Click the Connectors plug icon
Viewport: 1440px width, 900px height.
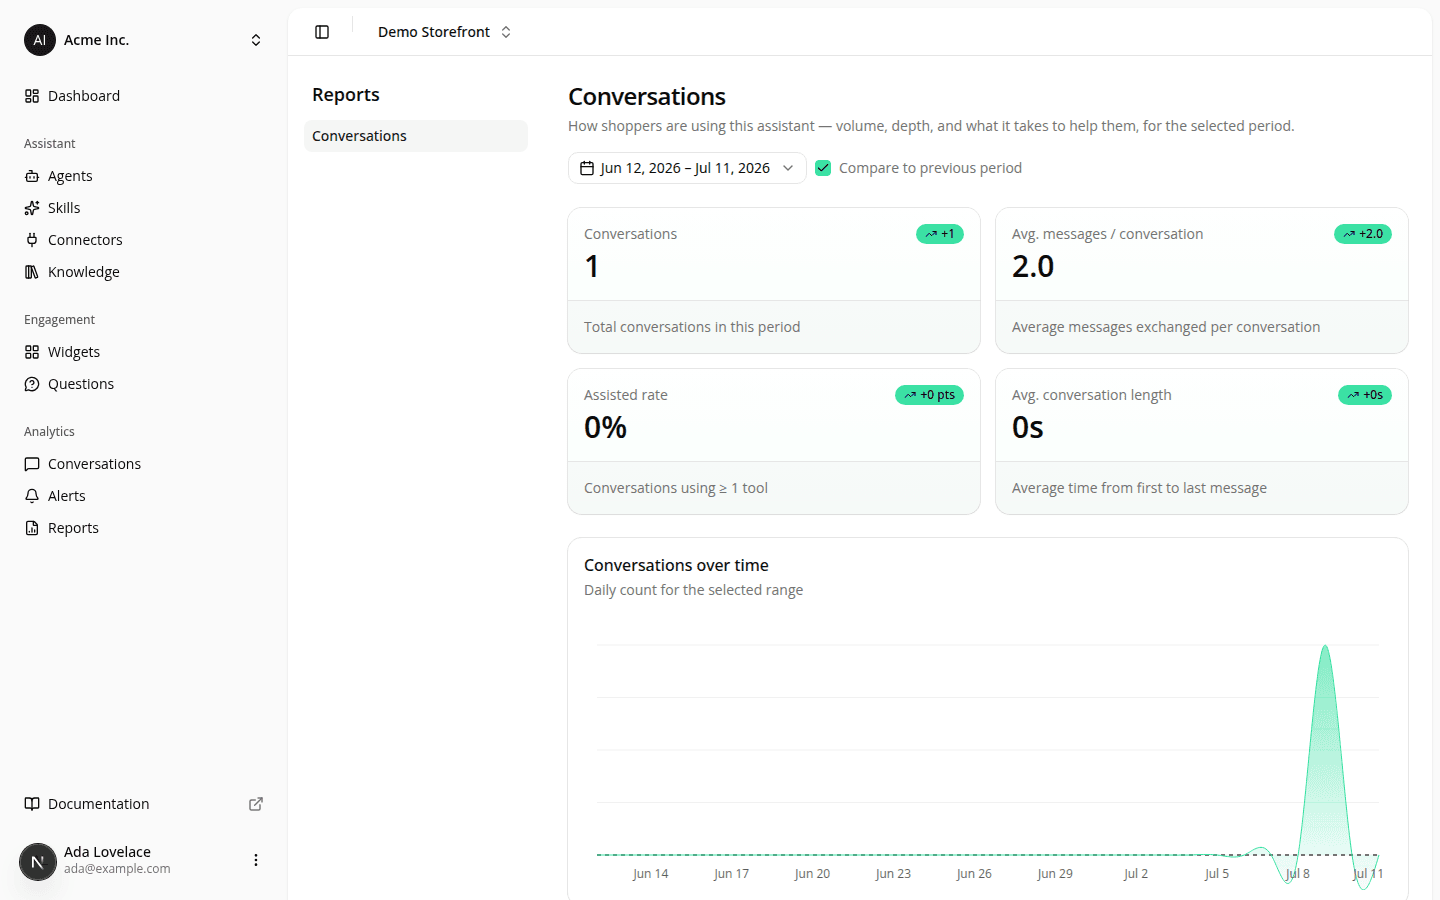[x=32, y=240]
